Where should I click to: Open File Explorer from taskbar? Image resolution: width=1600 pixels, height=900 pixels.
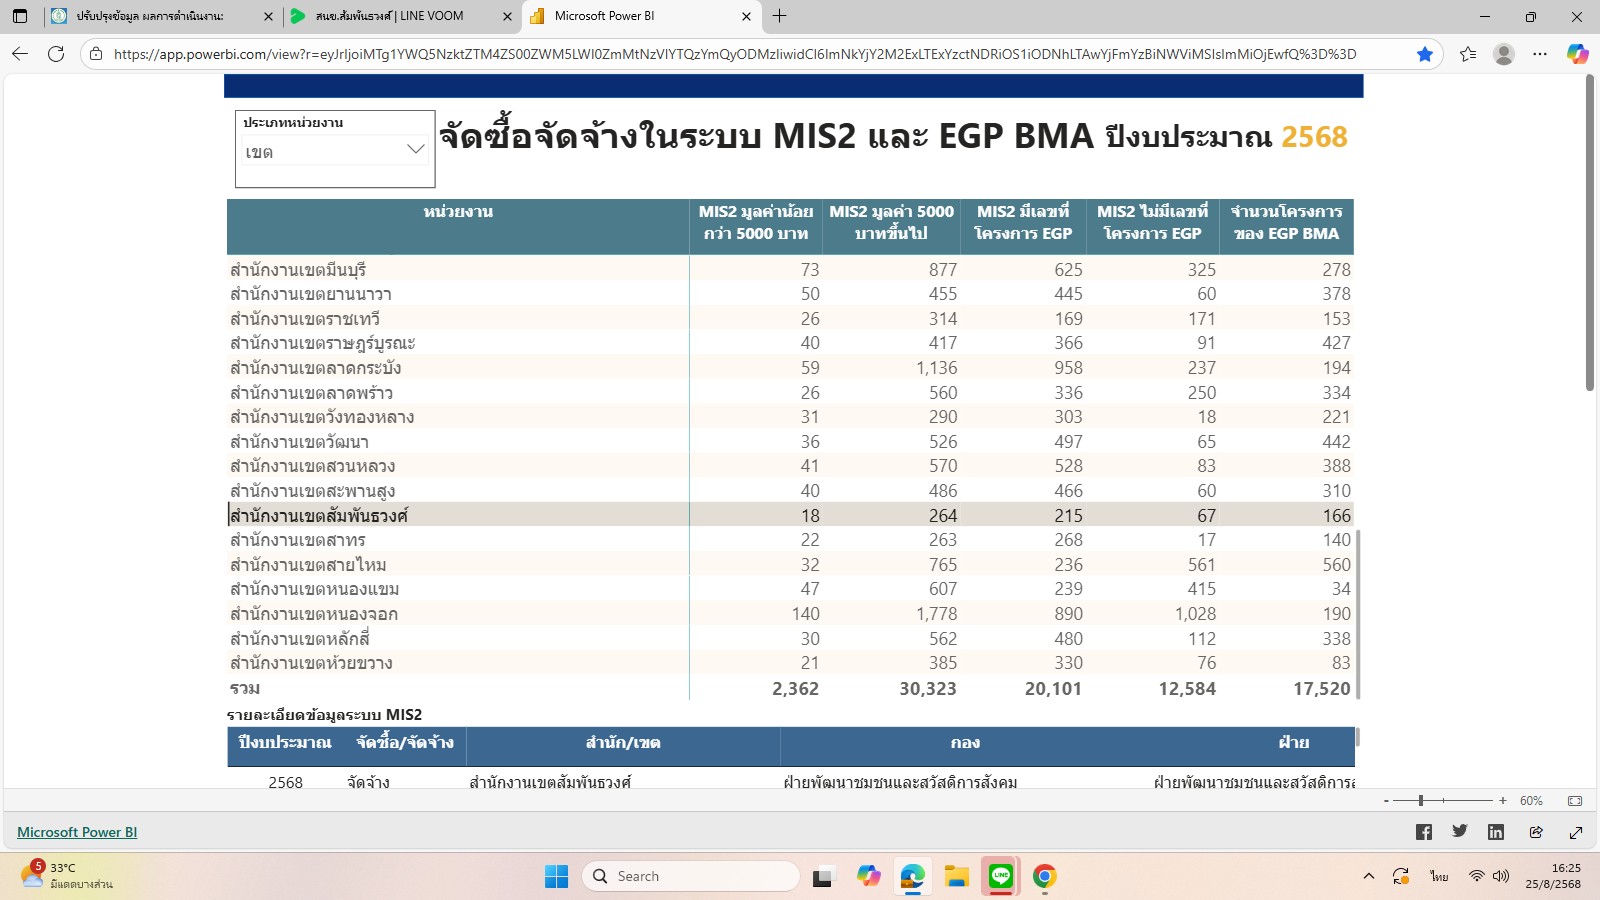click(956, 877)
